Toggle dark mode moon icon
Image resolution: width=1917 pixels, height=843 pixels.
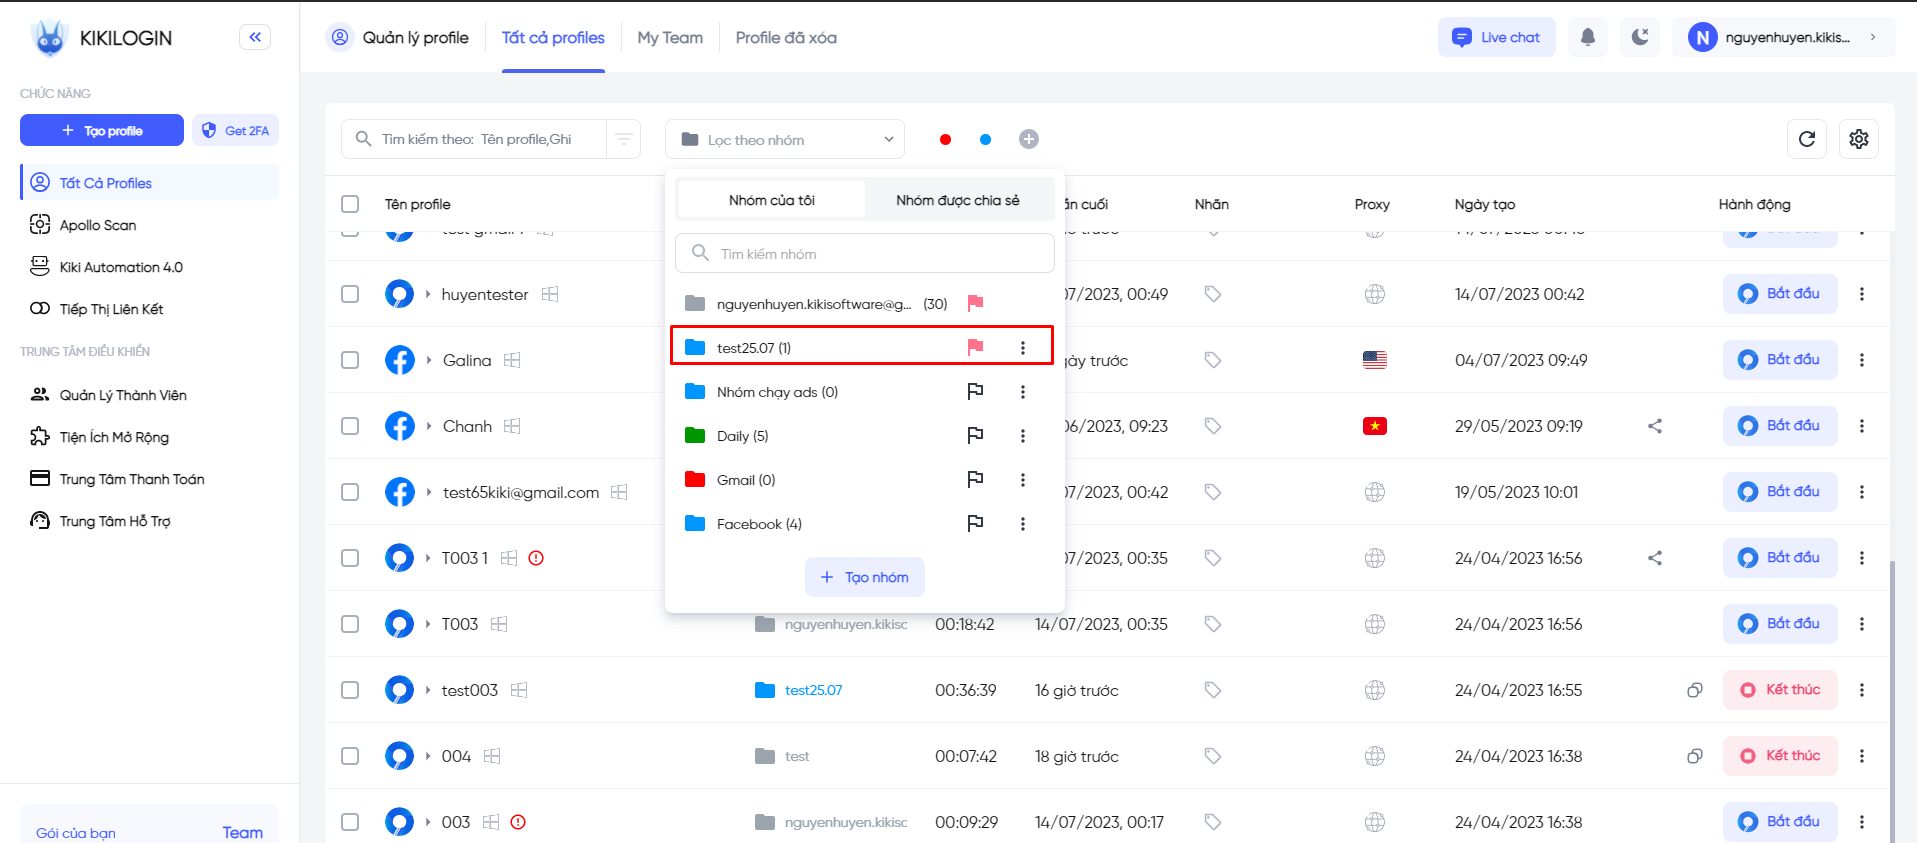pos(1639,37)
